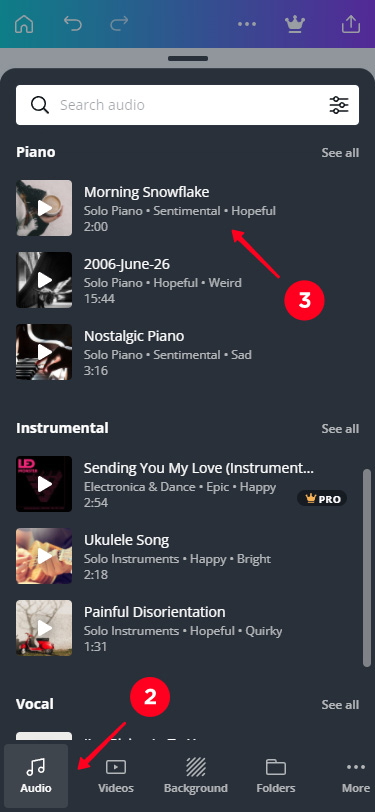Screen dimensions: 375x812
Task: Play the Morning Snowflake track
Action: point(44,208)
